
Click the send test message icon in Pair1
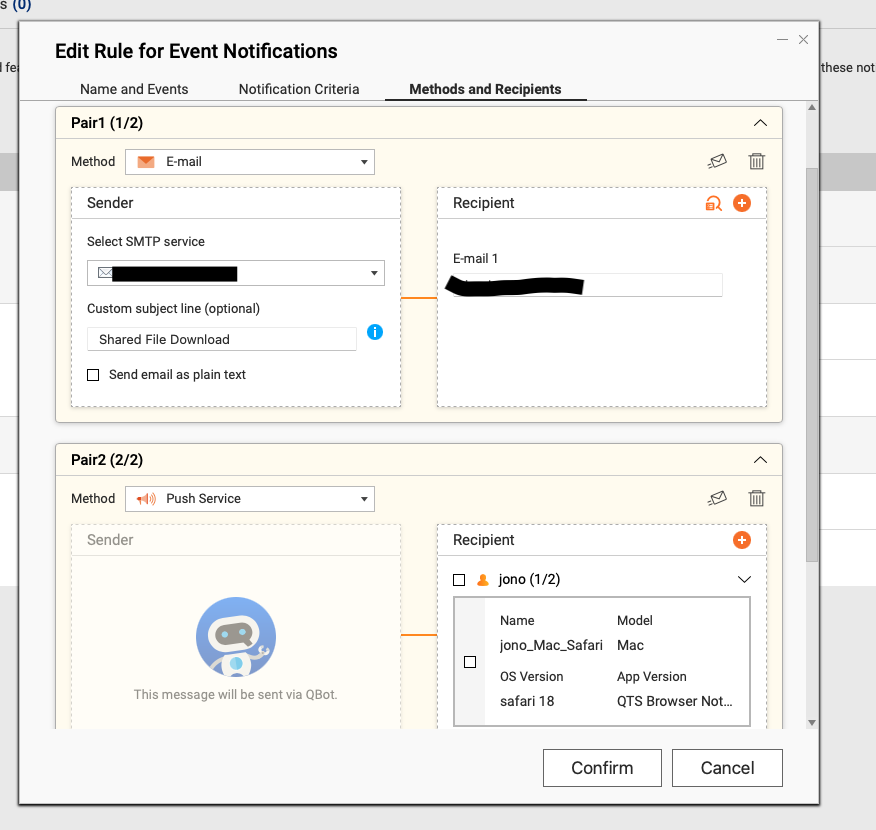coord(717,161)
